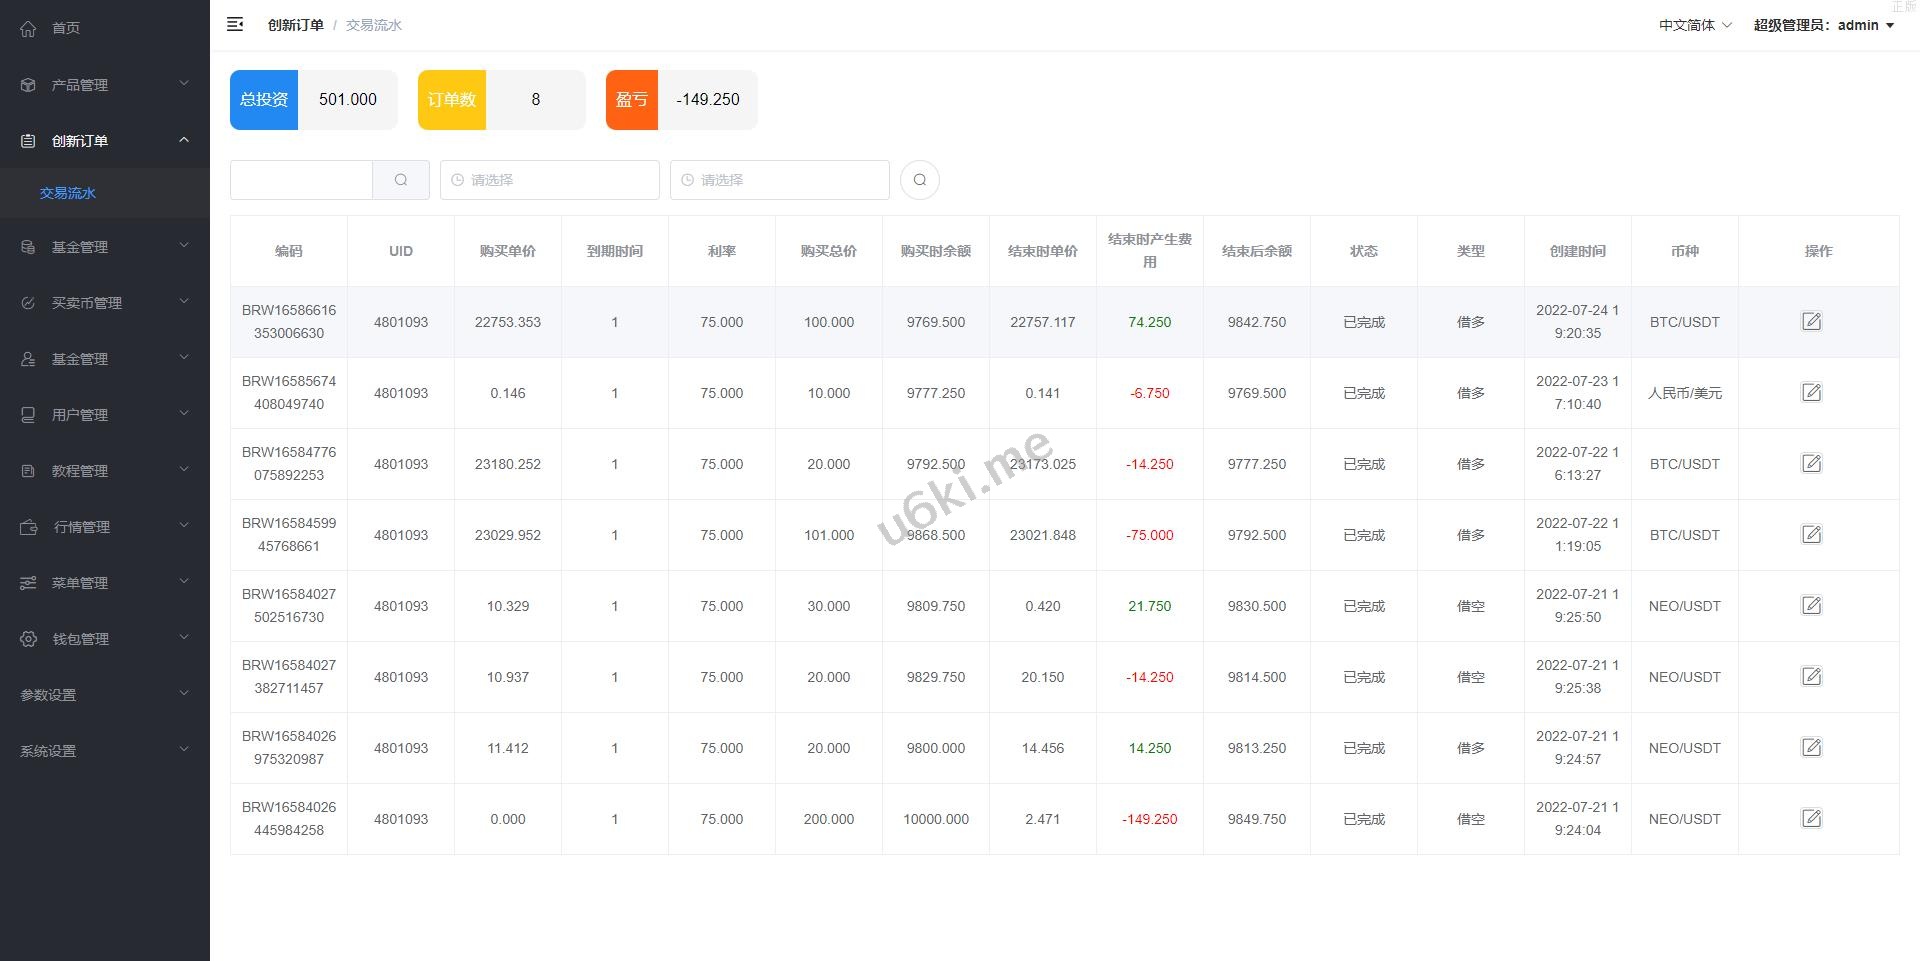Expand the 钱包管理 menu
1920x961 pixels.
click(104, 639)
